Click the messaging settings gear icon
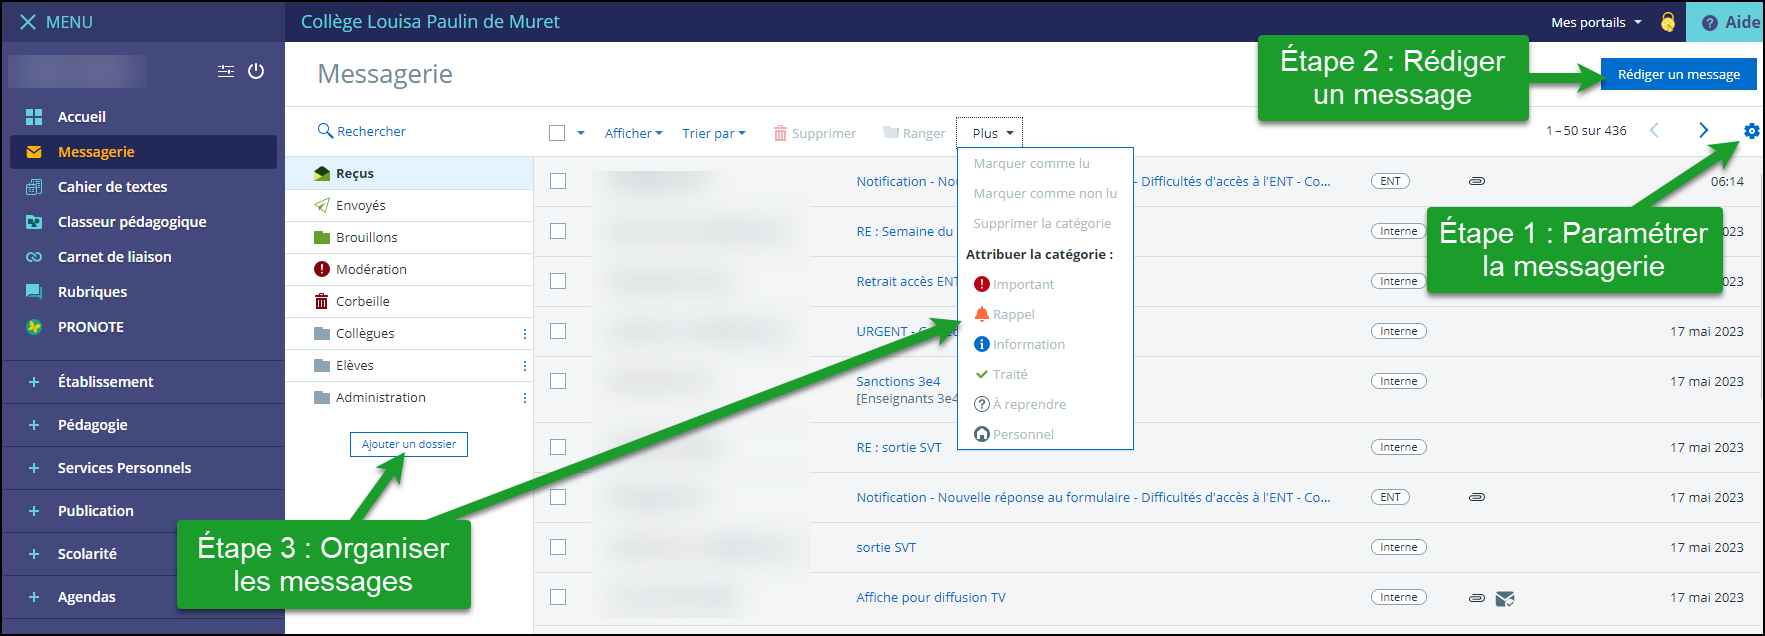This screenshot has height=636, width=1765. pyautogui.click(x=1751, y=131)
